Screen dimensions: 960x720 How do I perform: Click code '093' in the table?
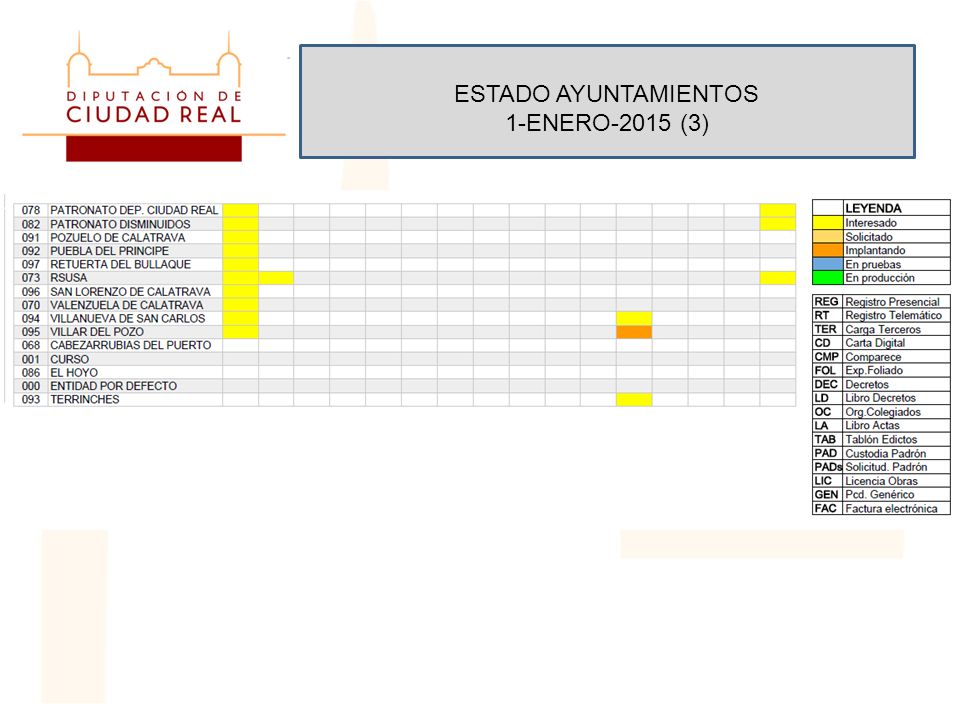tap(31, 400)
